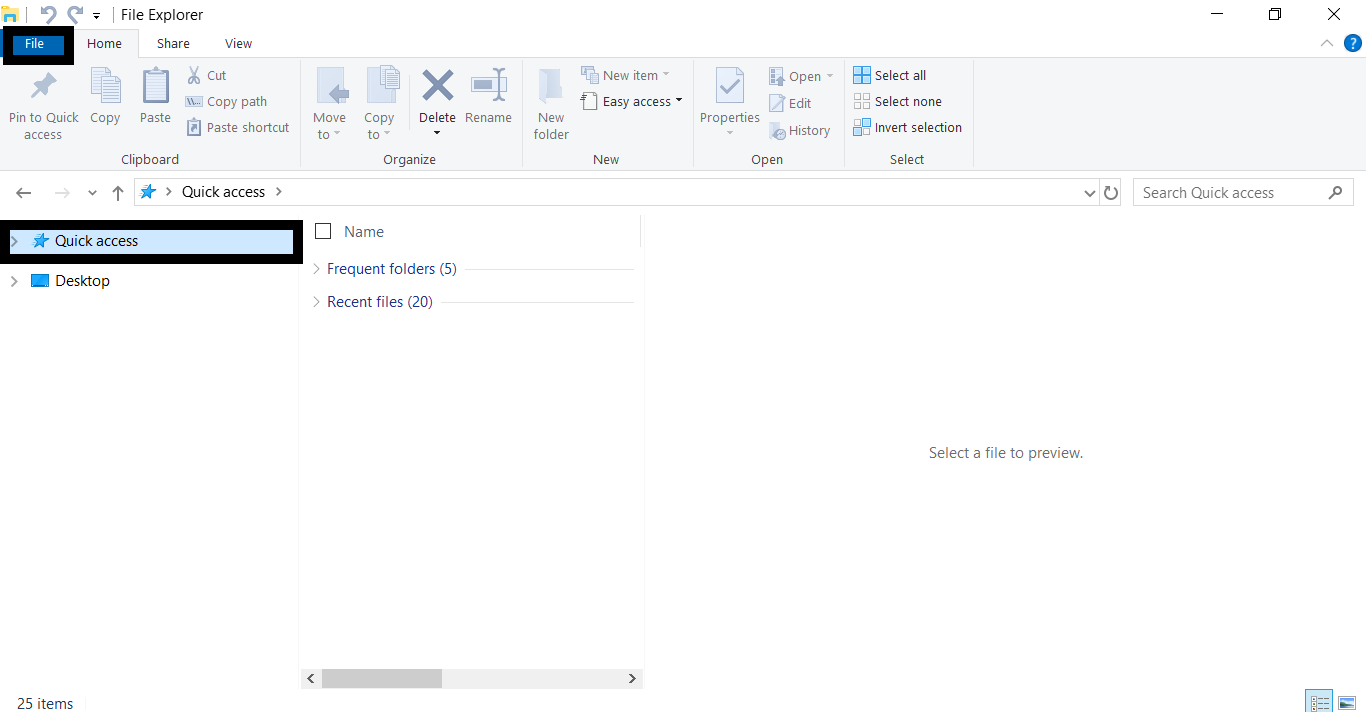Expand the Recent files group
Image resolution: width=1366 pixels, height=712 pixels.
pos(316,302)
